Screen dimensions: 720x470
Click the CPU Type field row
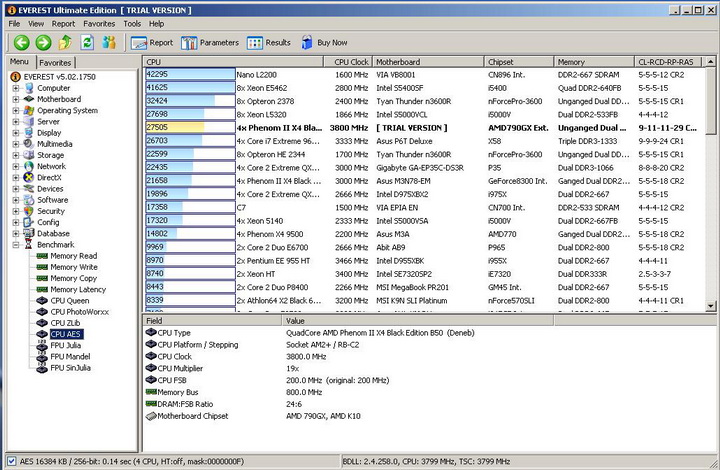point(349,333)
